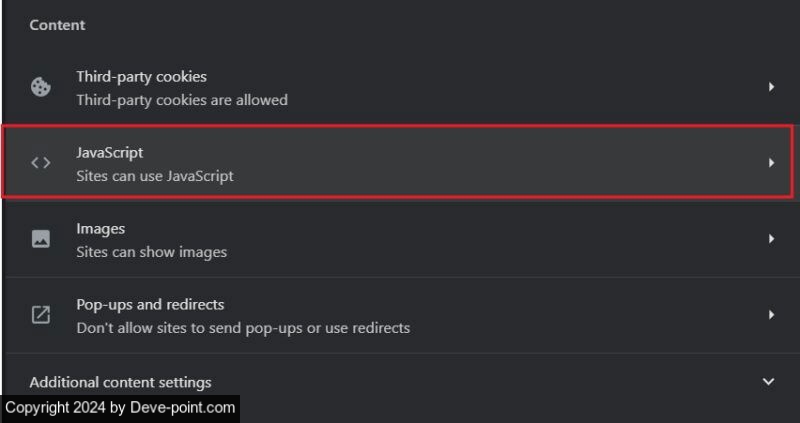The width and height of the screenshot is (800, 423).
Task: Select the Third-party cookies title
Action: tap(141, 76)
